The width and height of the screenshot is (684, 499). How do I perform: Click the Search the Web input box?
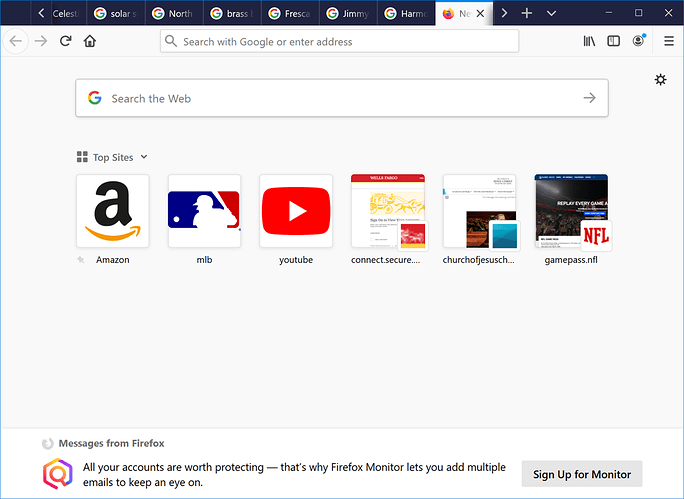point(342,98)
